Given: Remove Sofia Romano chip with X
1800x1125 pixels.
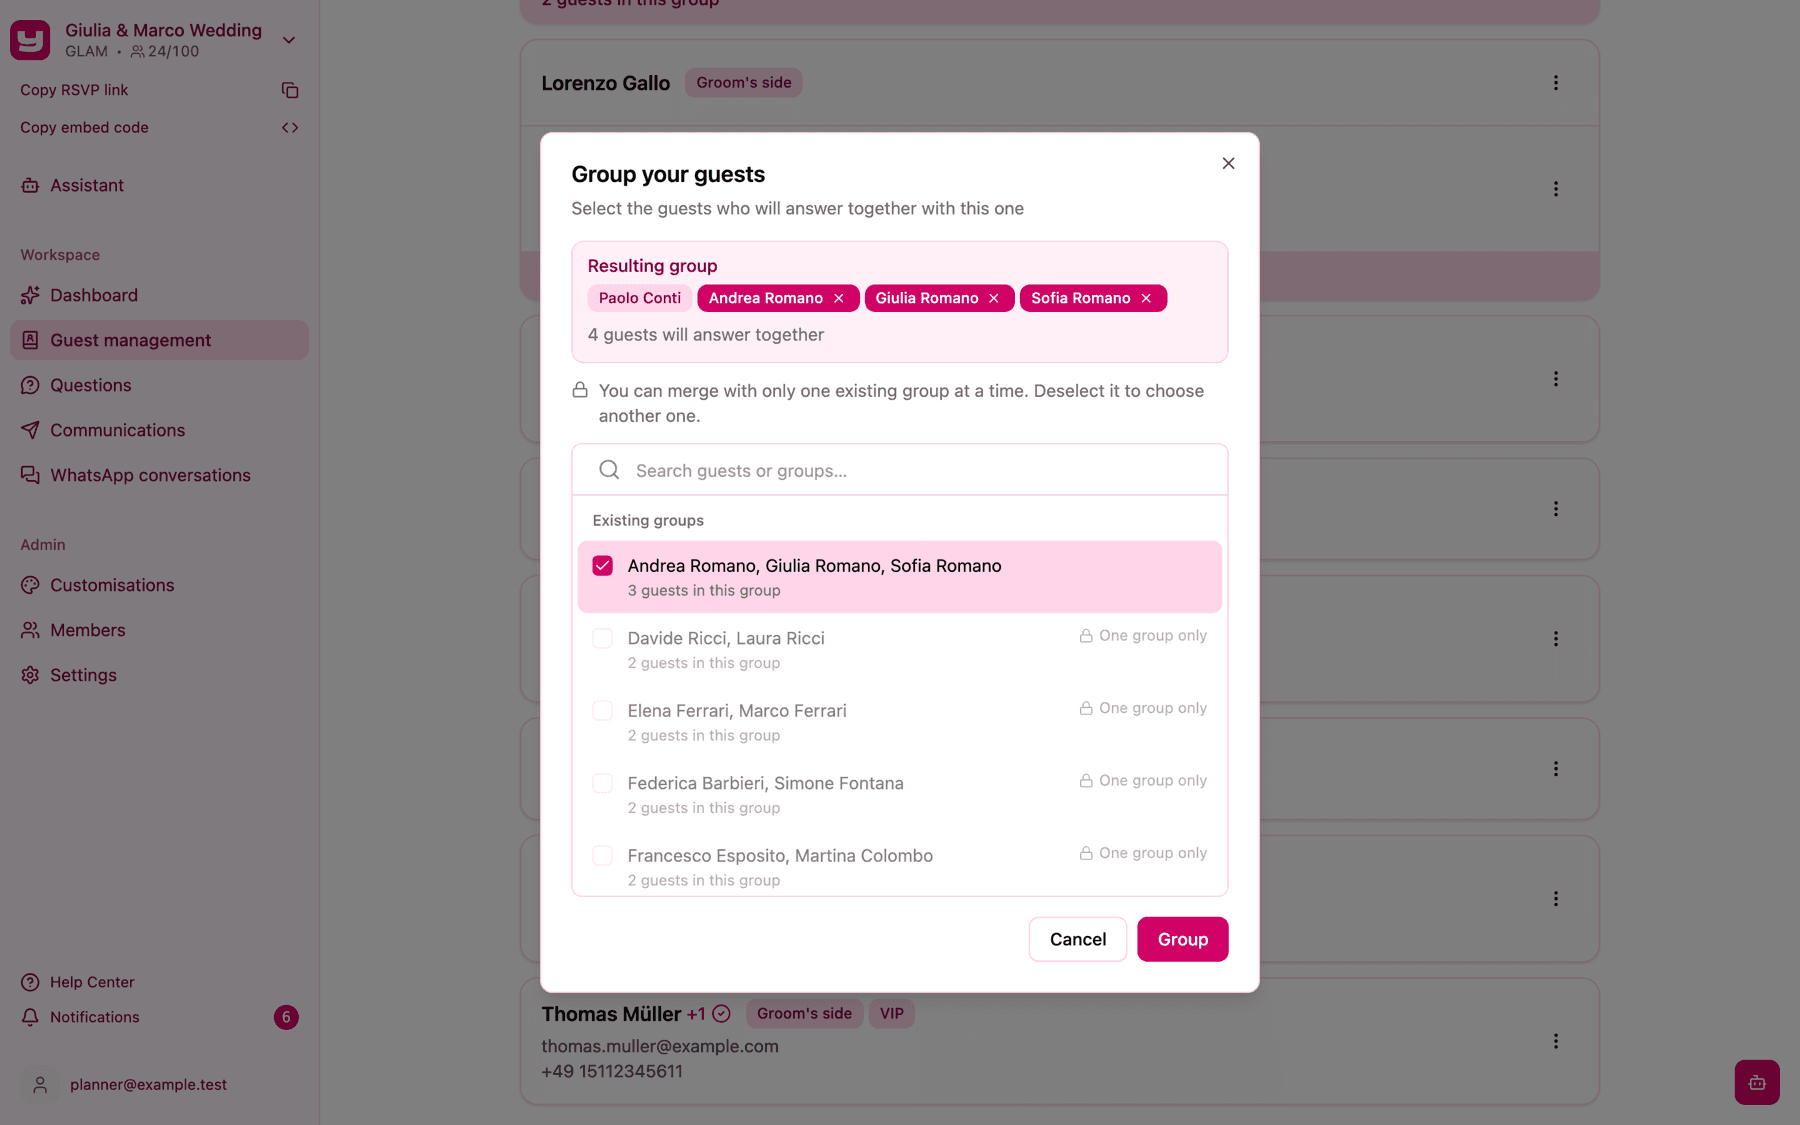Looking at the screenshot, I should pyautogui.click(x=1146, y=298).
